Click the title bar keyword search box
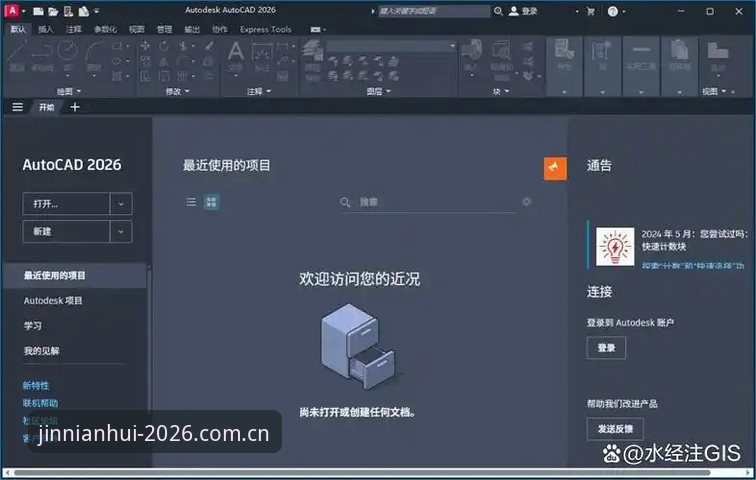 coord(434,11)
